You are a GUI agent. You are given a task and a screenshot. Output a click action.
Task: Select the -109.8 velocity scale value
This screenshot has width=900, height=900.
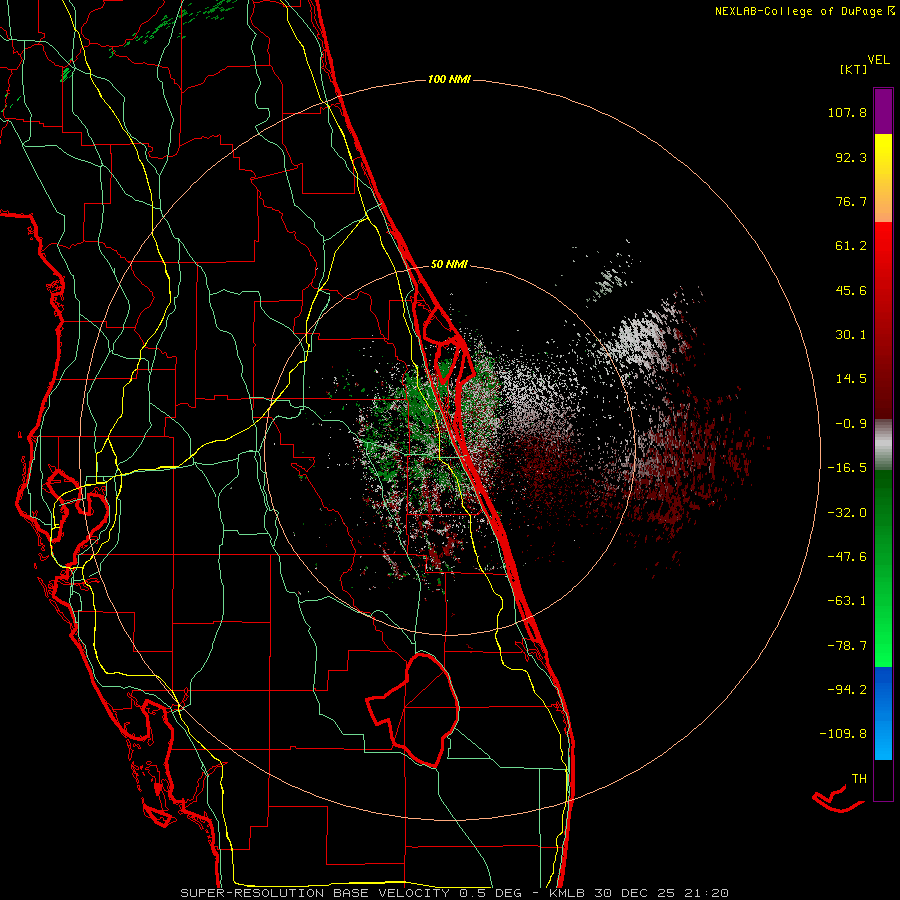tap(843, 734)
